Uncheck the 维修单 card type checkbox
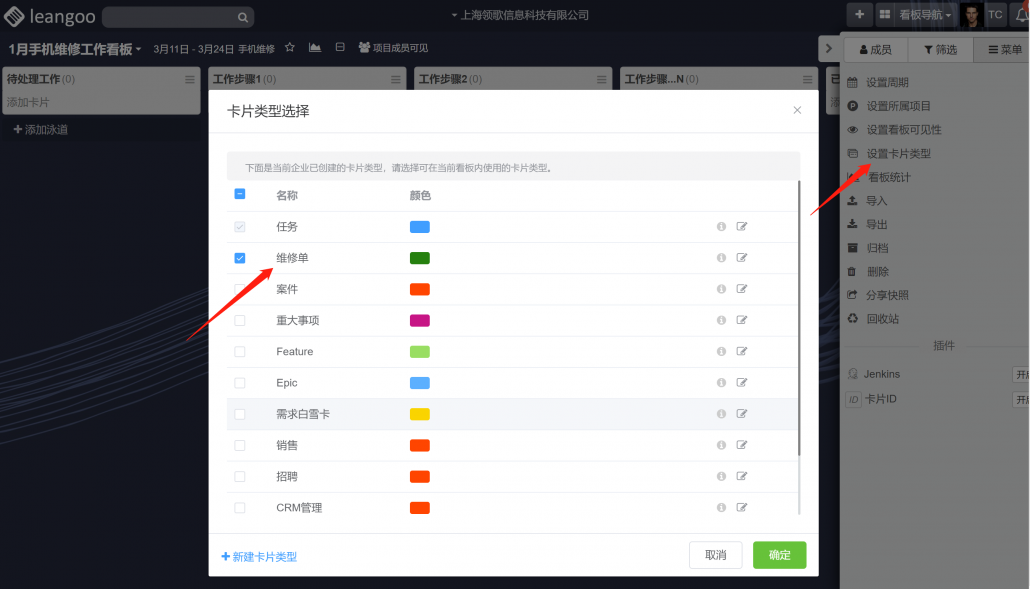The height and width of the screenshot is (589, 1030). 239,257
